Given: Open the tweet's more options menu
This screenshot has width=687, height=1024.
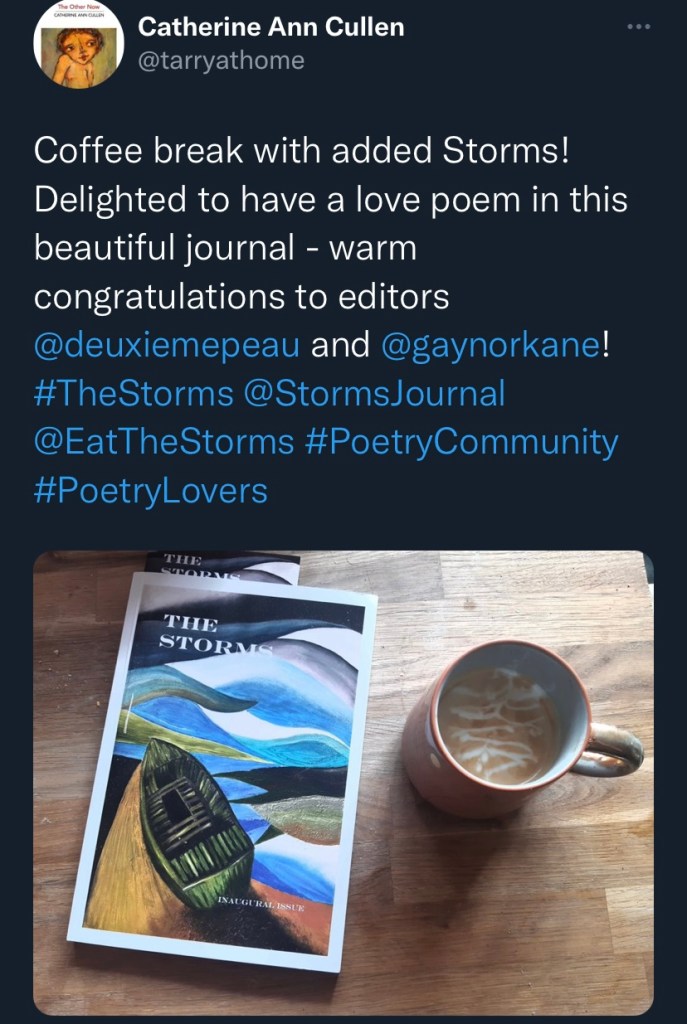Looking at the screenshot, I should pos(638,27).
